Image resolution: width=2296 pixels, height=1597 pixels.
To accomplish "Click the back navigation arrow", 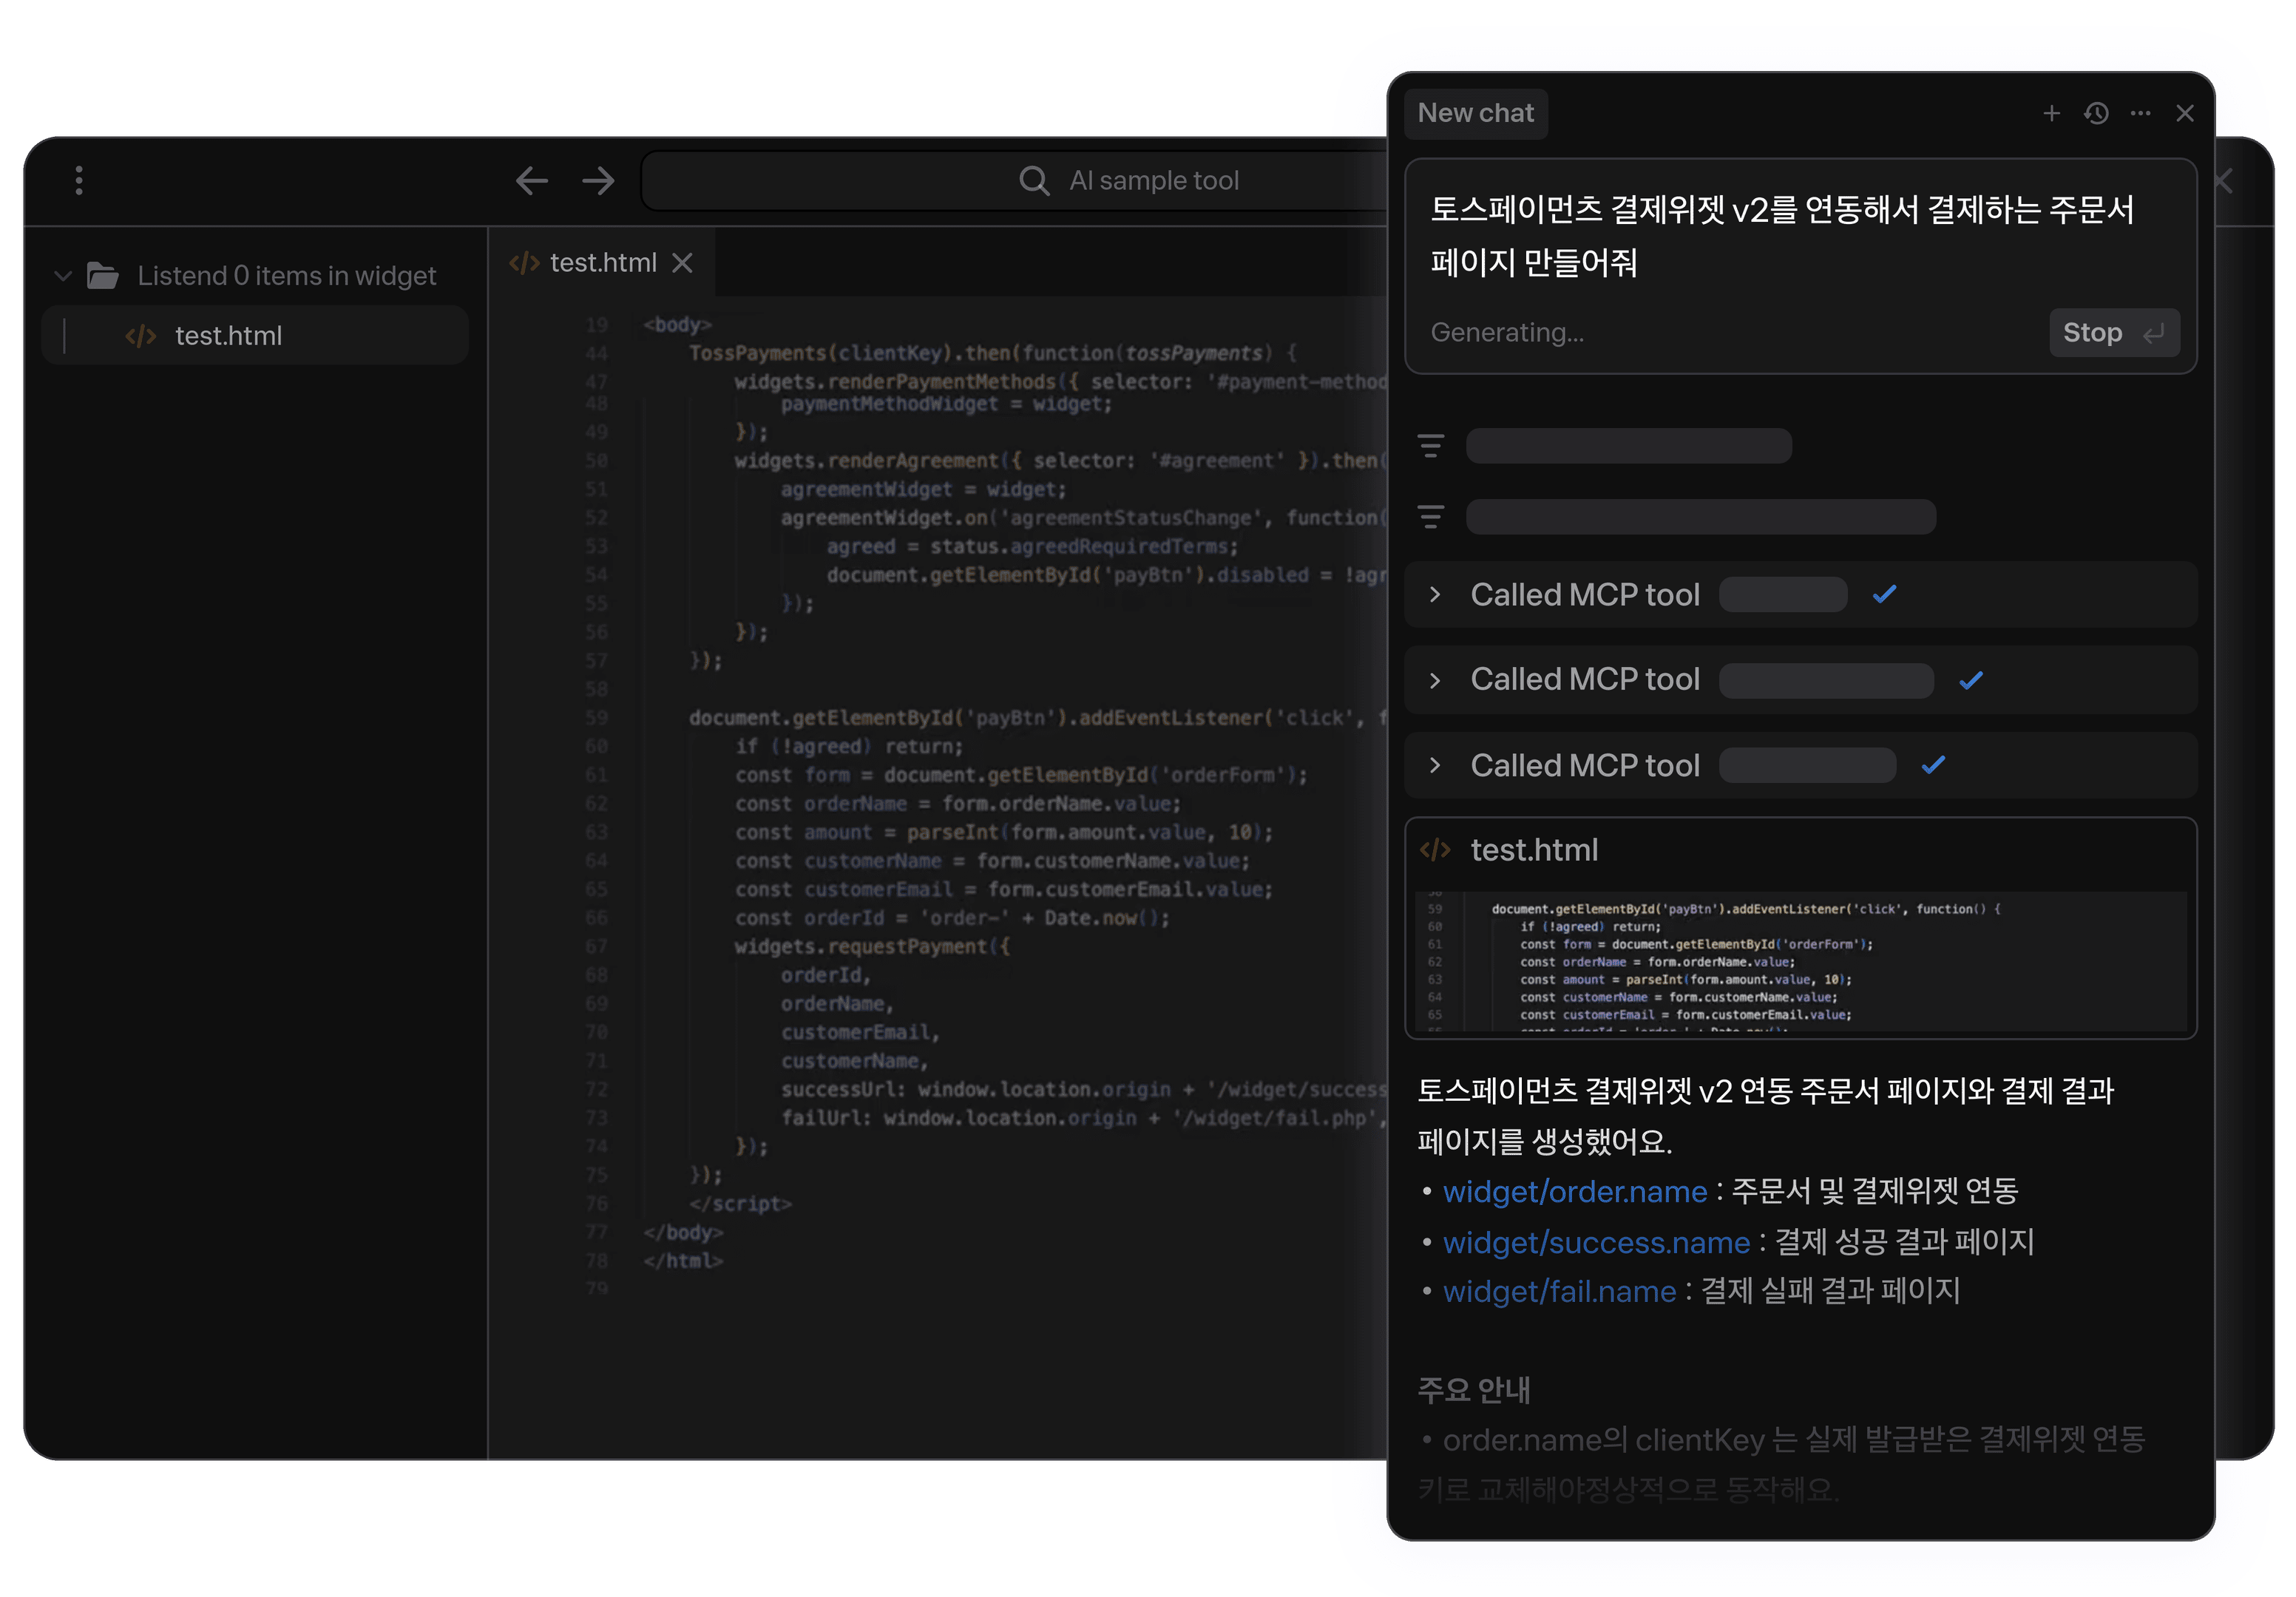I will pos(532,180).
